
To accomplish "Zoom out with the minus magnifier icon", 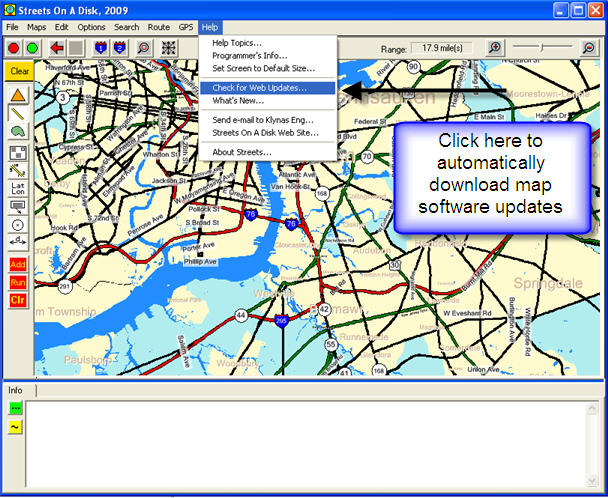I will coord(589,48).
